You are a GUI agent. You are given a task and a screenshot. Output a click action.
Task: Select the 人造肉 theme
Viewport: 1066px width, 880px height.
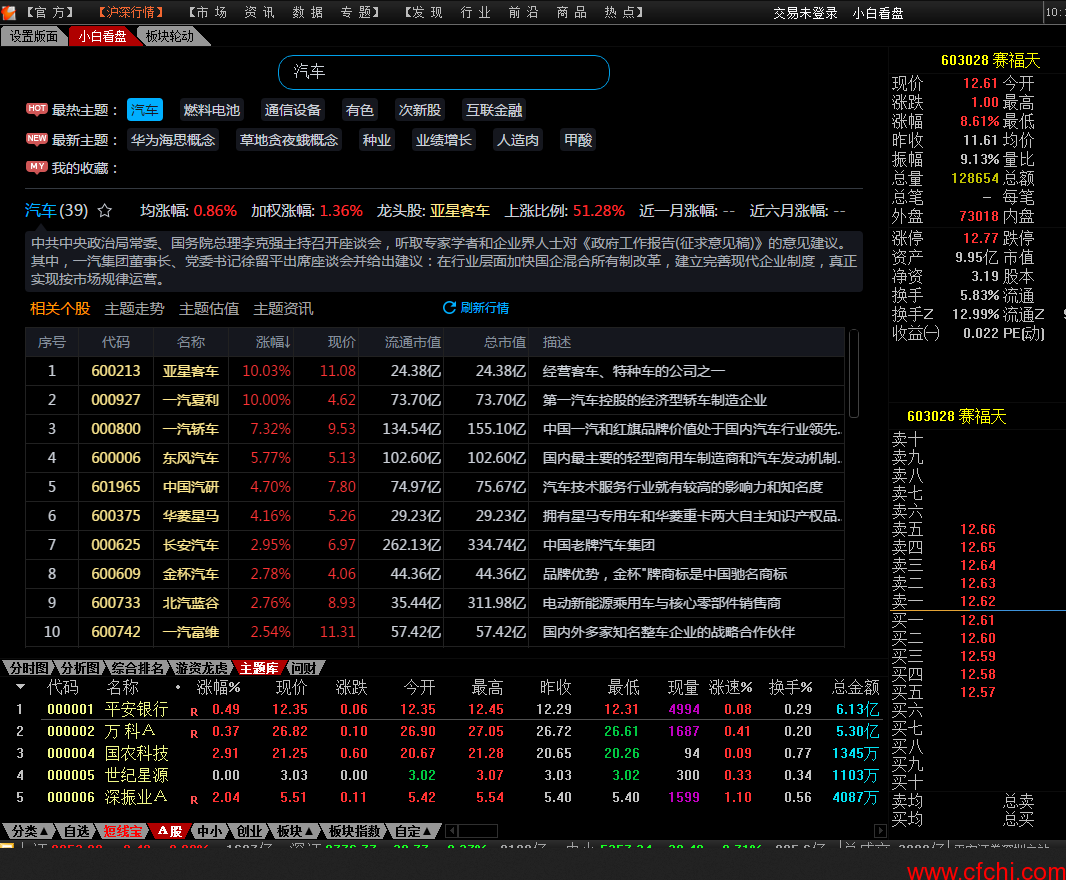coord(517,139)
